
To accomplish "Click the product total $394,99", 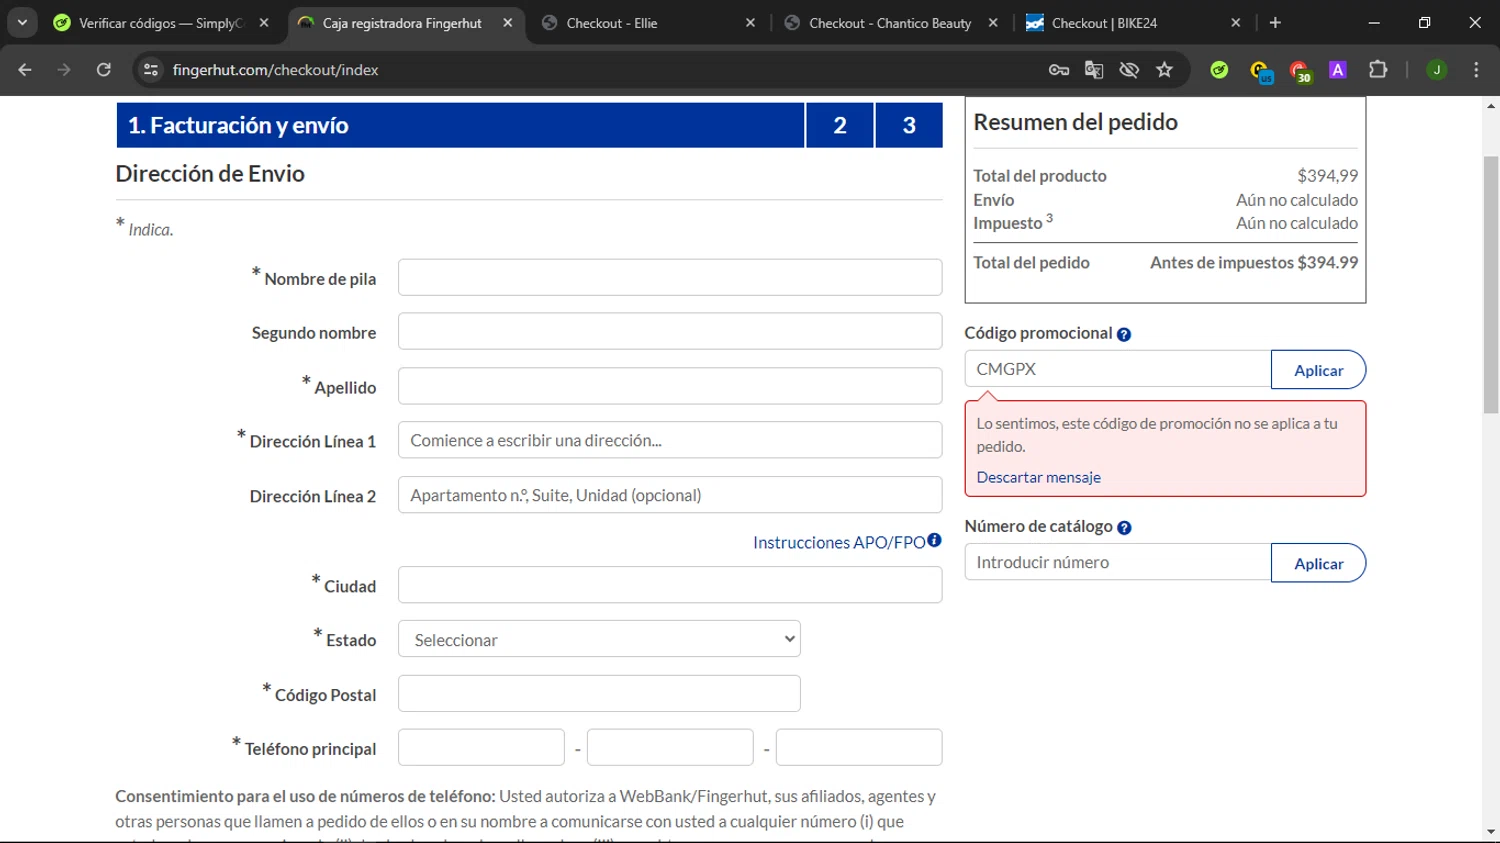I will (1327, 176).
